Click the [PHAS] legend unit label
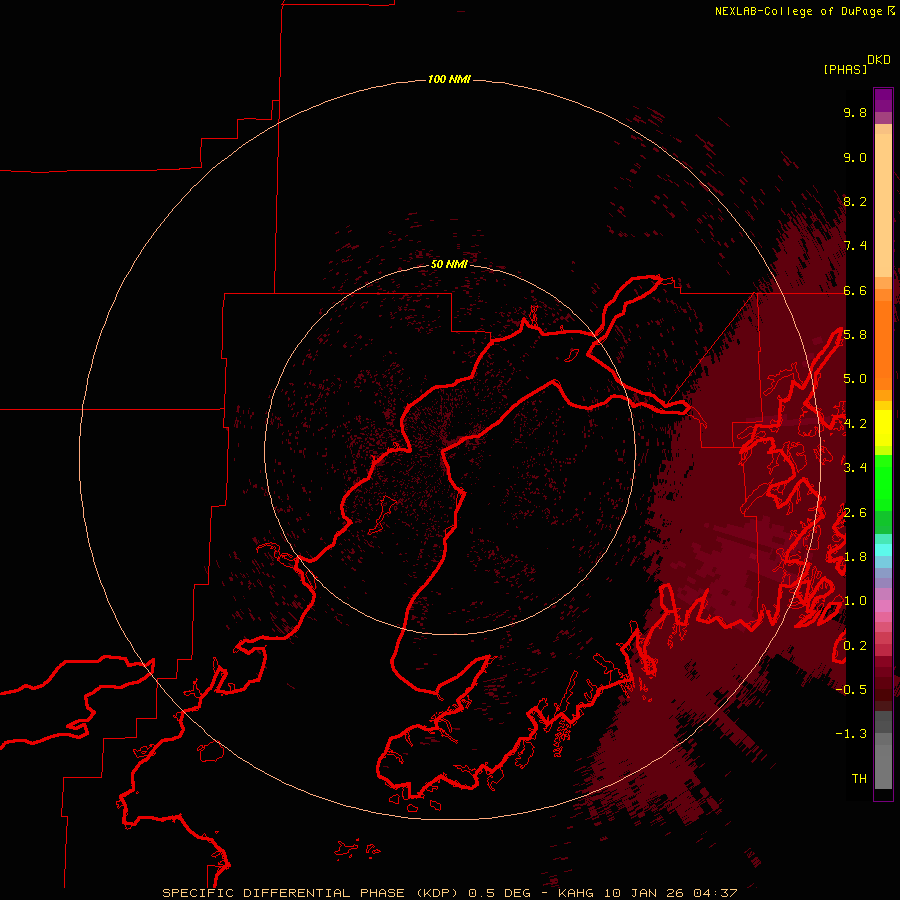Viewport: 900px width, 900px height. click(x=845, y=69)
